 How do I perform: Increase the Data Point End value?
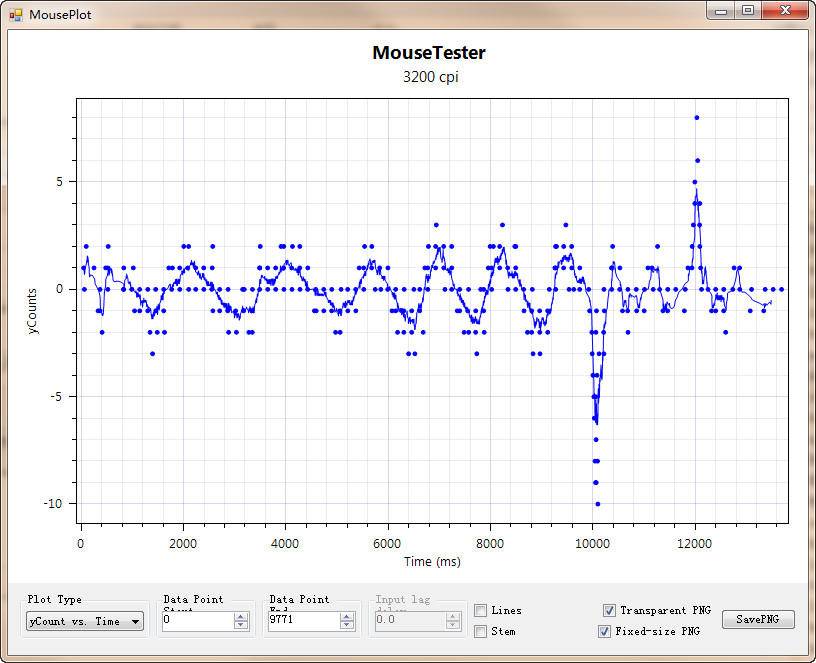click(x=346, y=616)
